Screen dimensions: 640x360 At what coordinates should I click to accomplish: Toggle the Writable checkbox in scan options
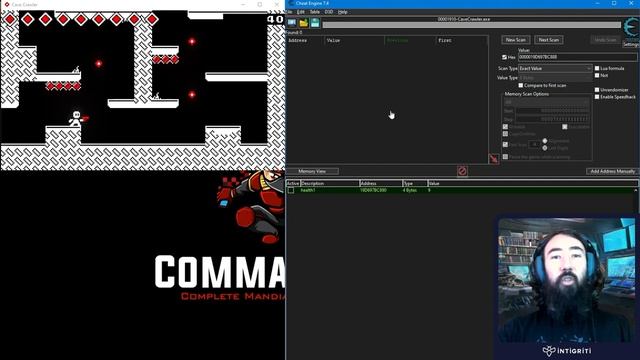coord(505,127)
